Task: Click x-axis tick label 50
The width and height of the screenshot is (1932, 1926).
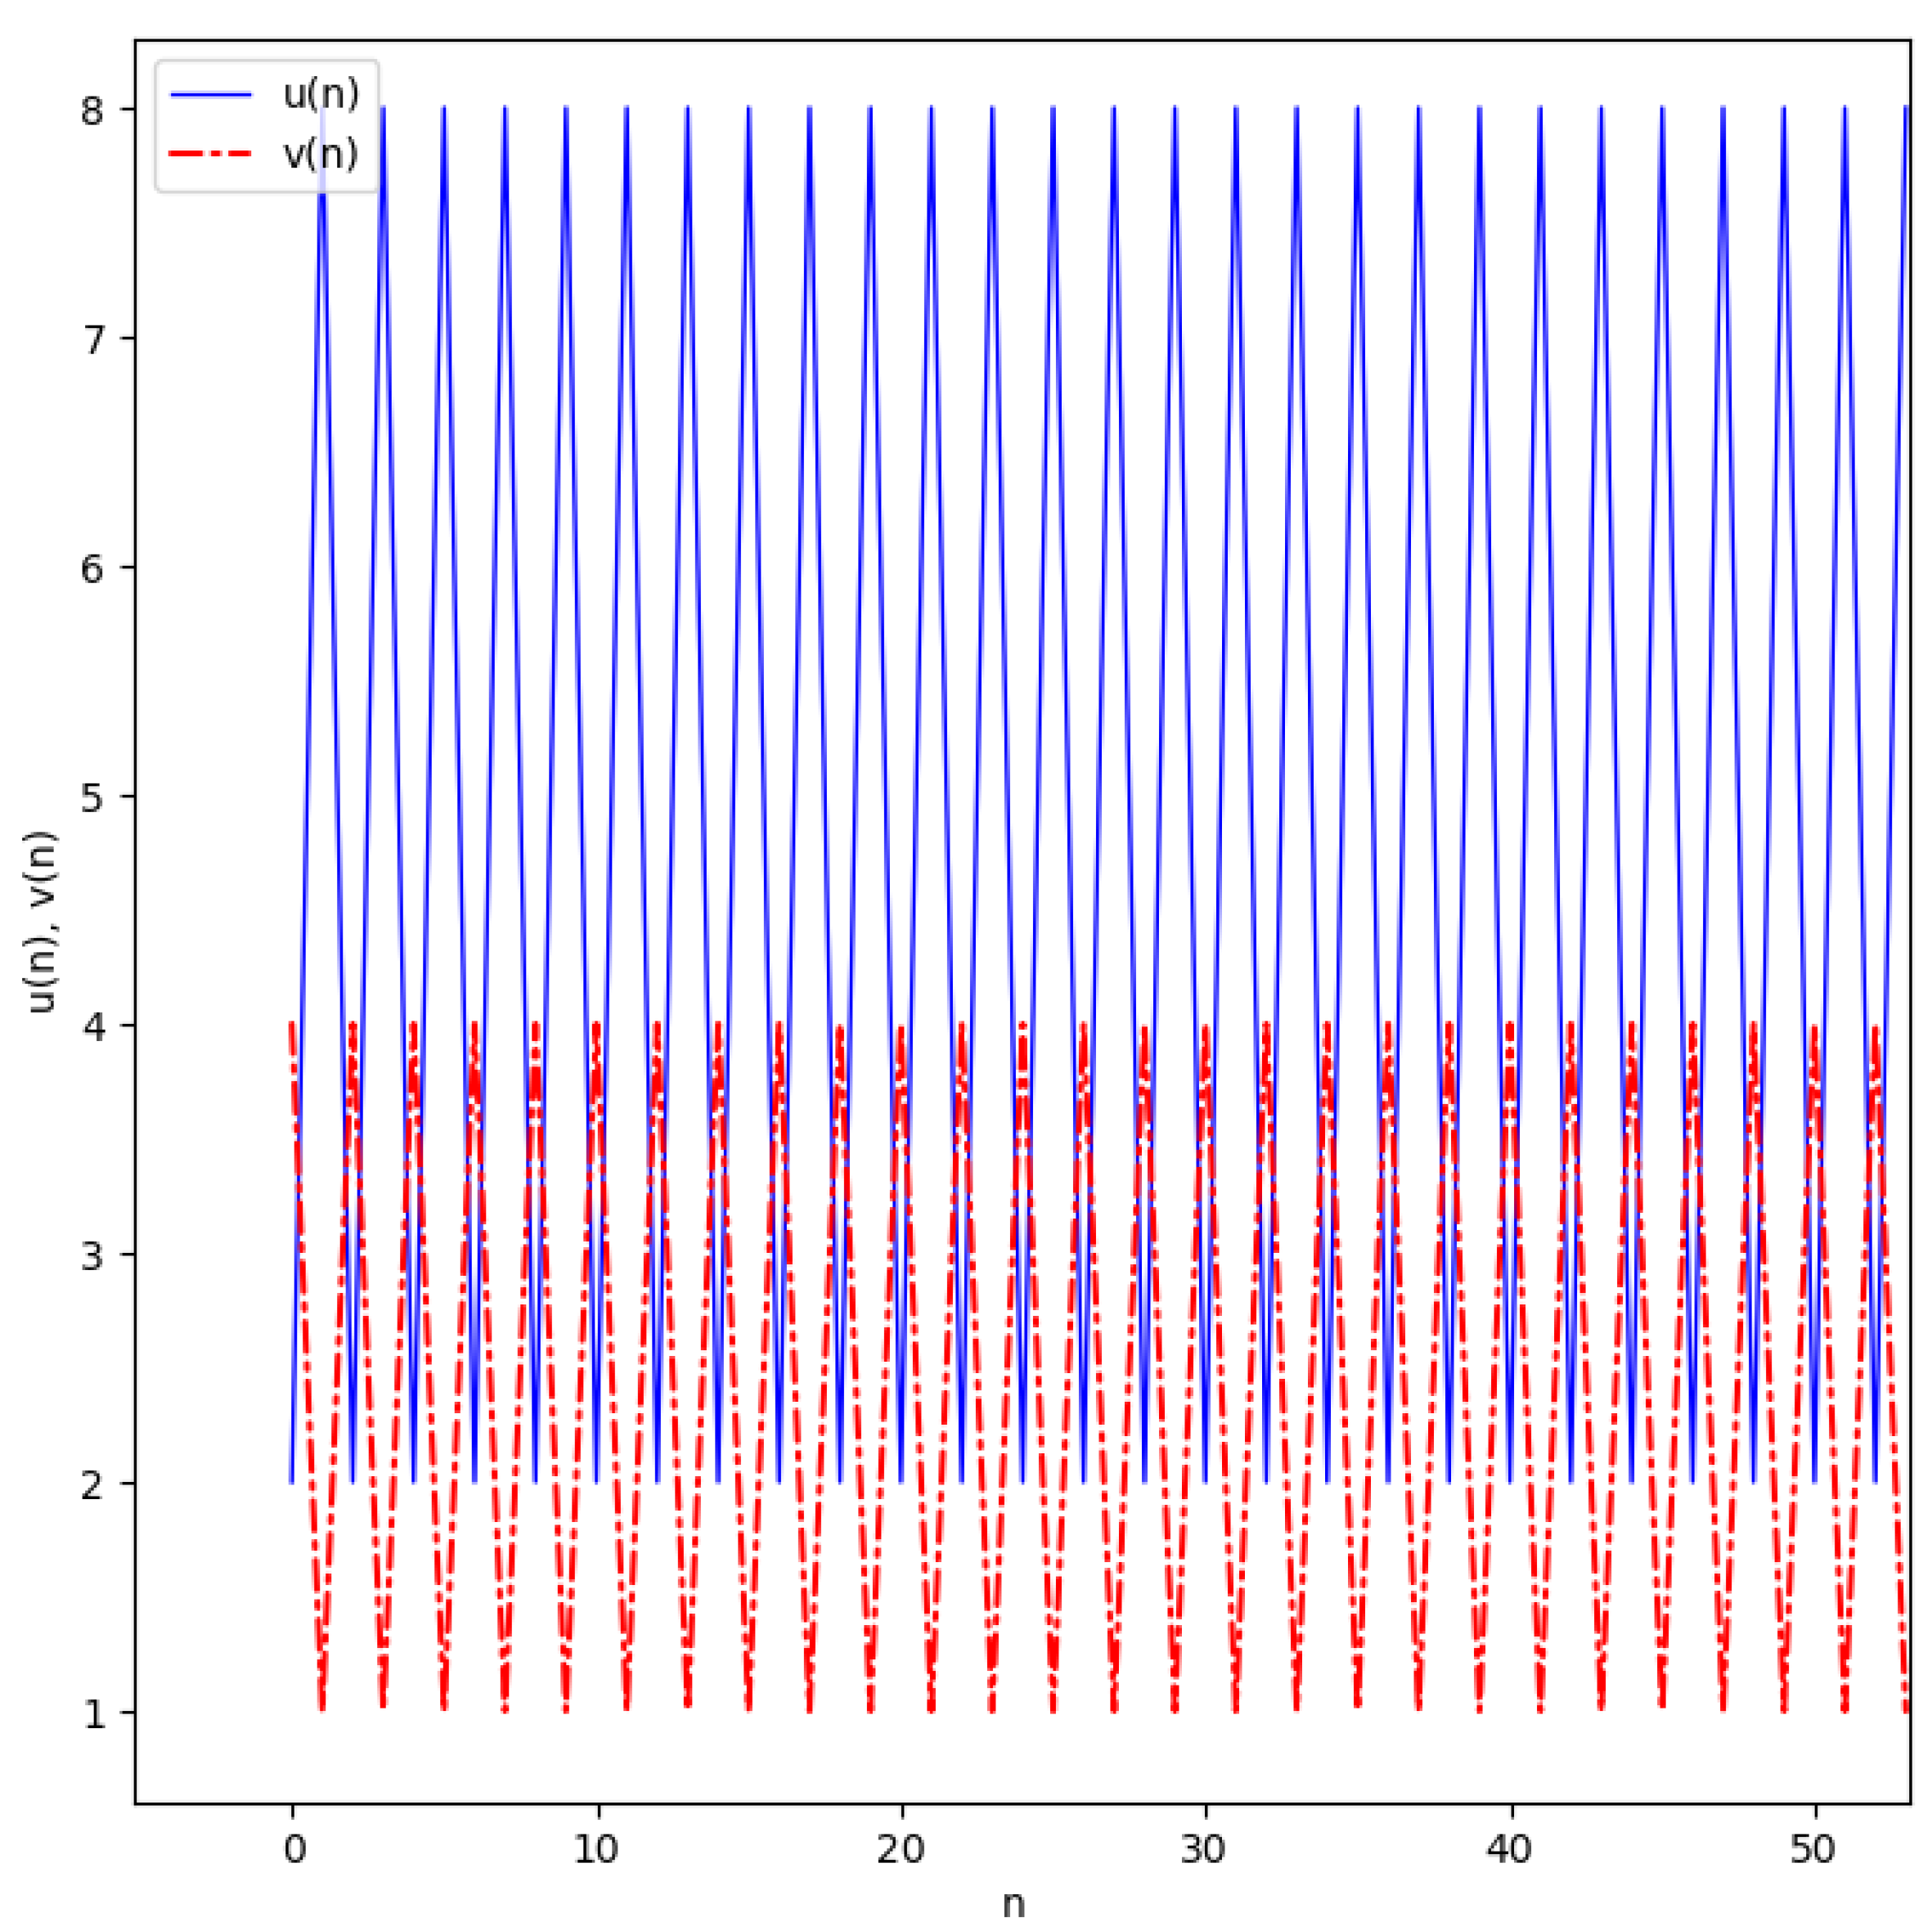Action: click(x=1813, y=1850)
